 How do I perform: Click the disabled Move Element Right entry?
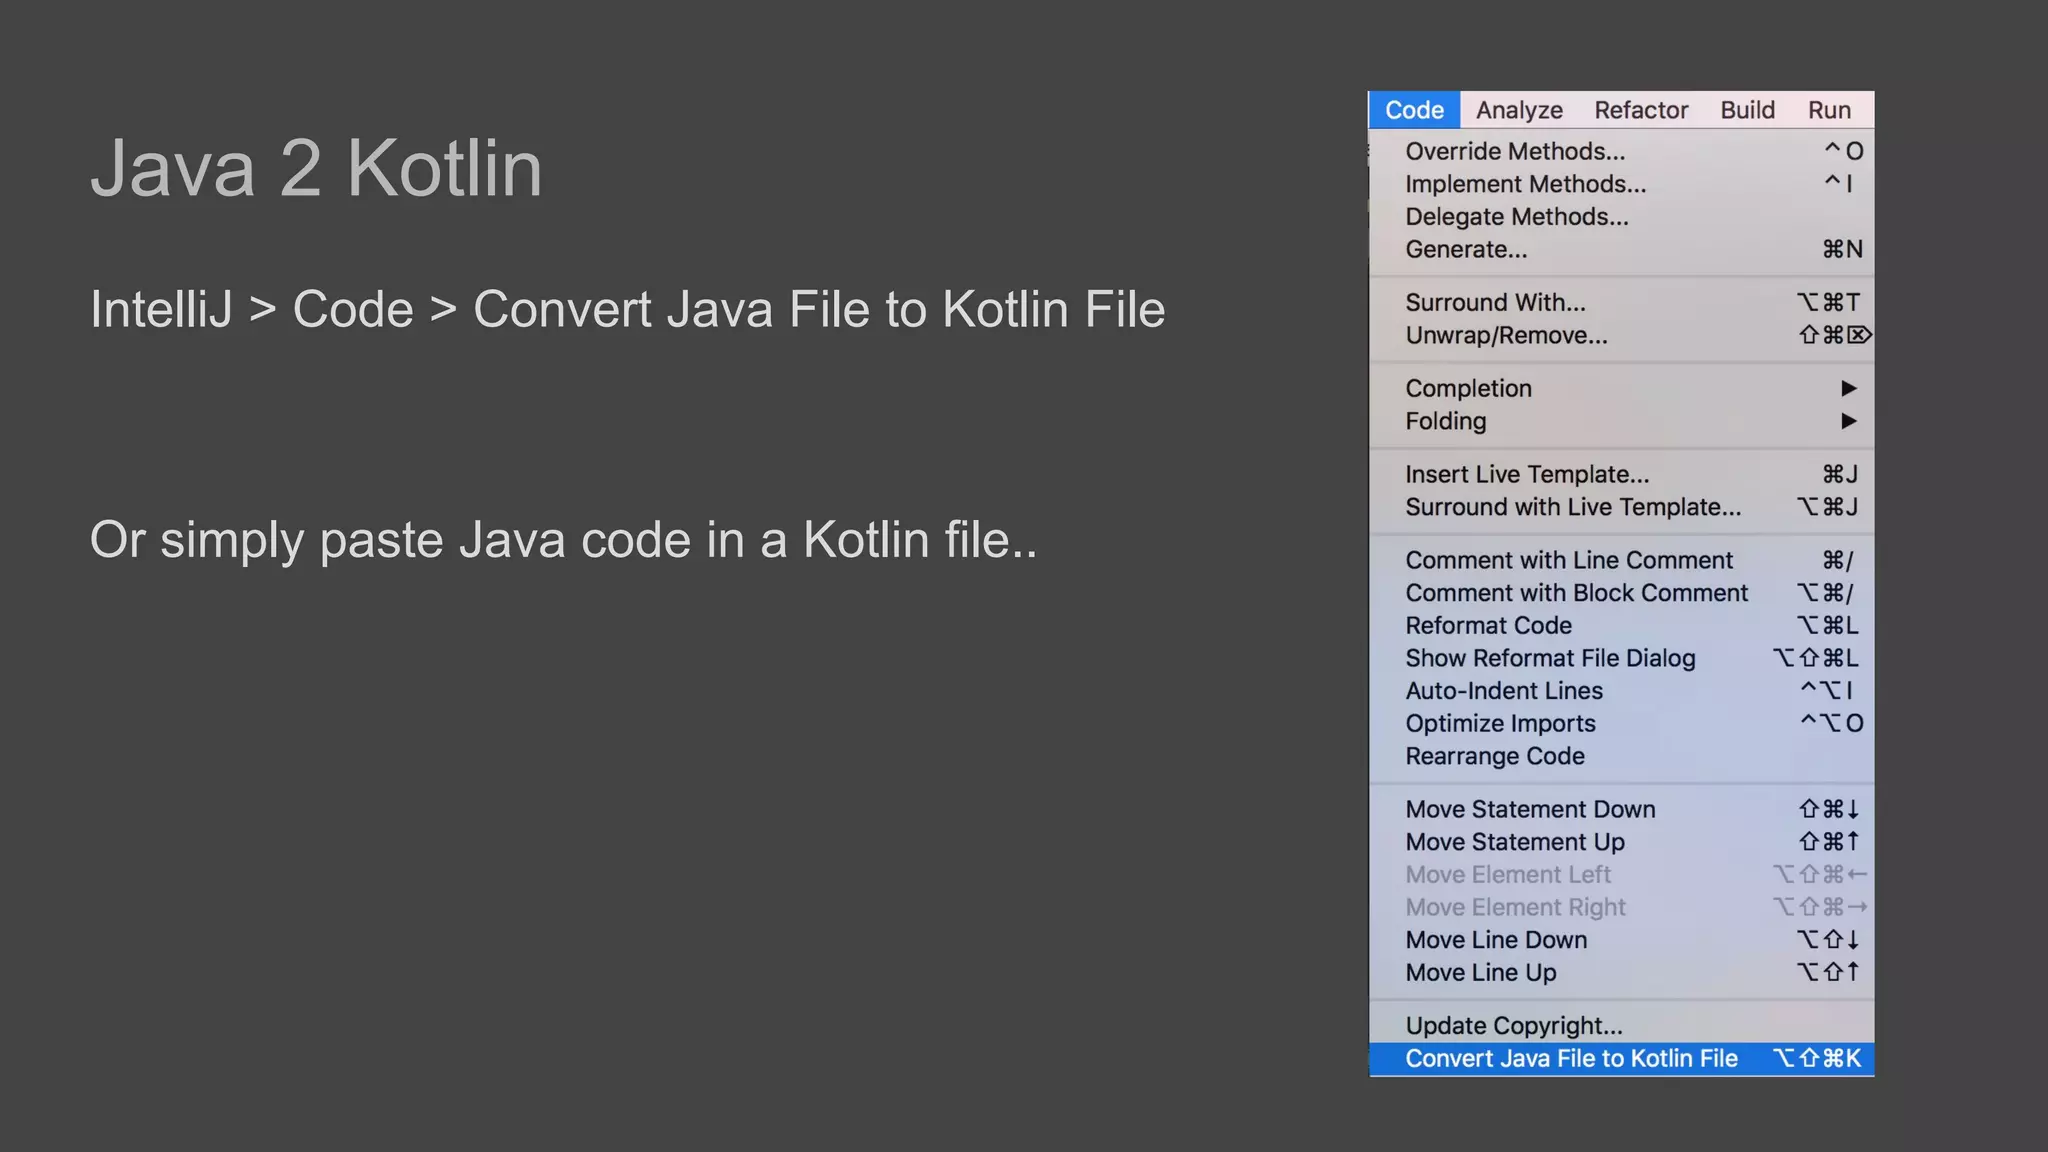point(1621,908)
